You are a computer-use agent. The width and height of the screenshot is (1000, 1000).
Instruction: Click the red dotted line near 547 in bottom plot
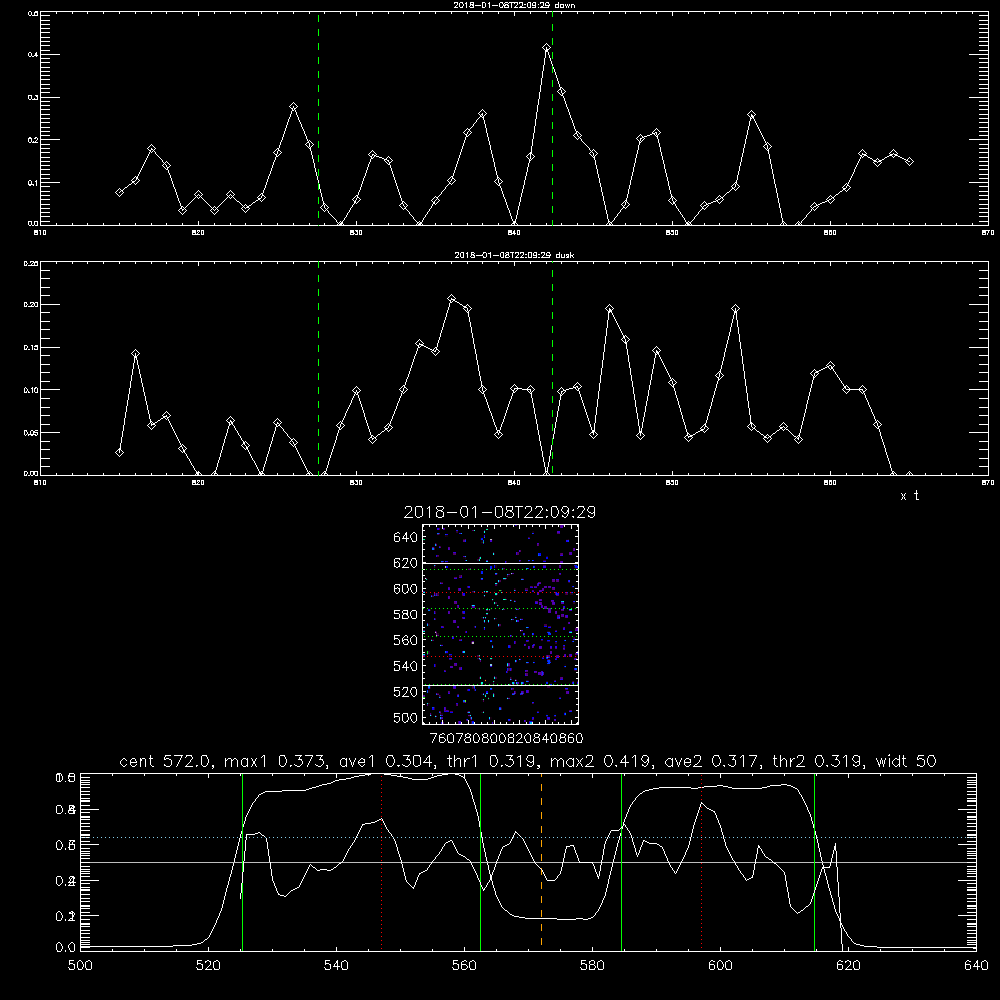pyautogui.click(x=381, y=861)
